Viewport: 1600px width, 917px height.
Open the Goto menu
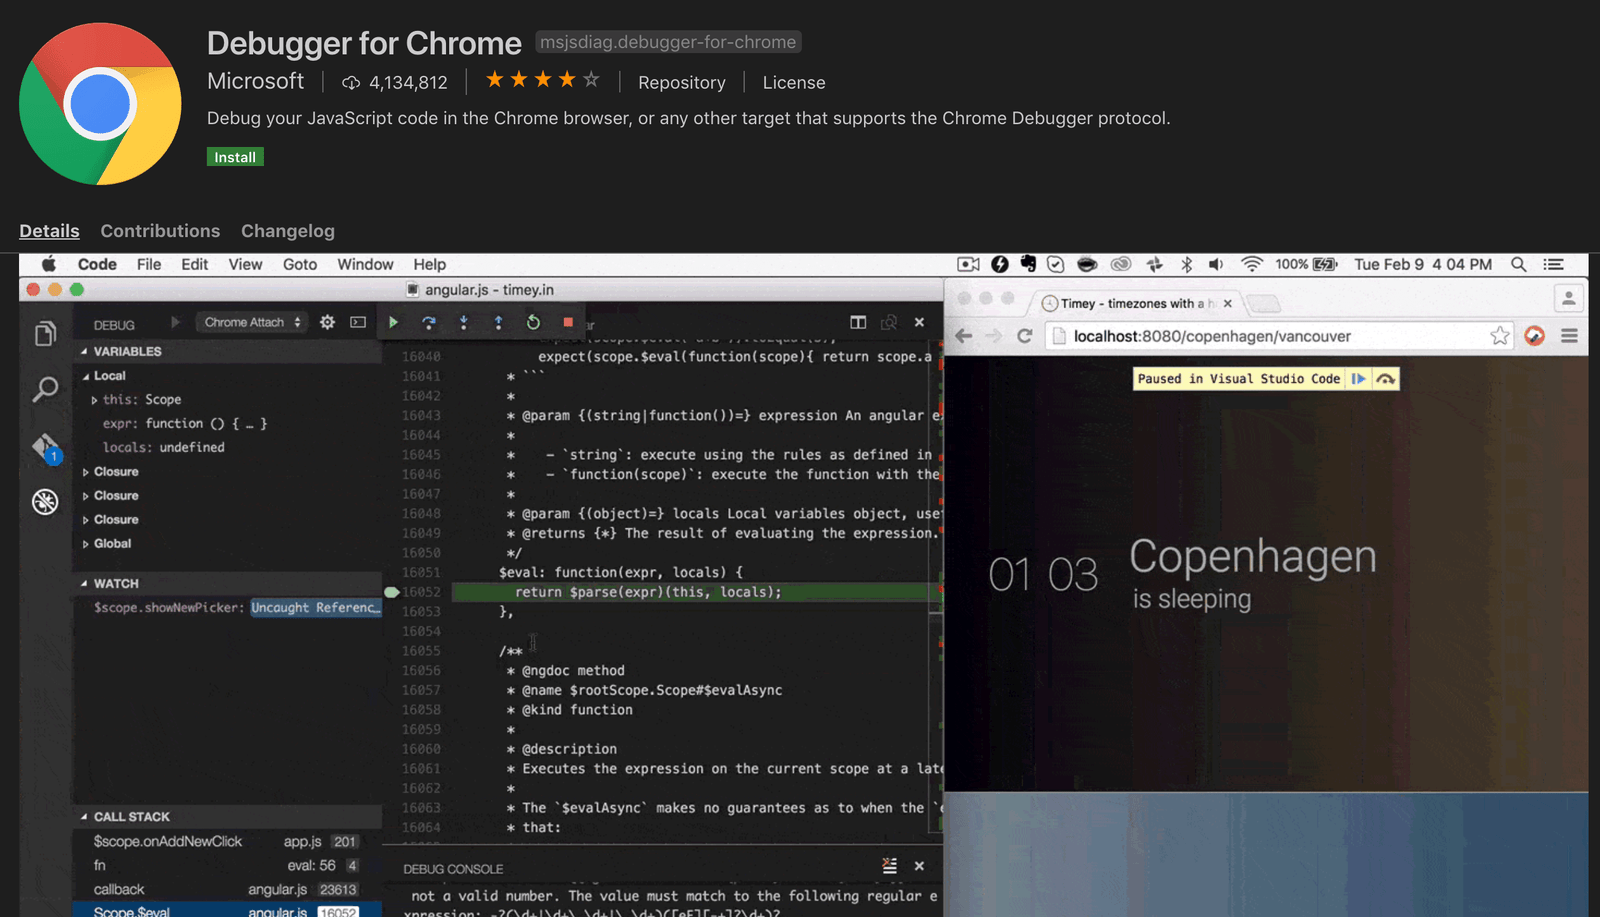(x=300, y=264)
